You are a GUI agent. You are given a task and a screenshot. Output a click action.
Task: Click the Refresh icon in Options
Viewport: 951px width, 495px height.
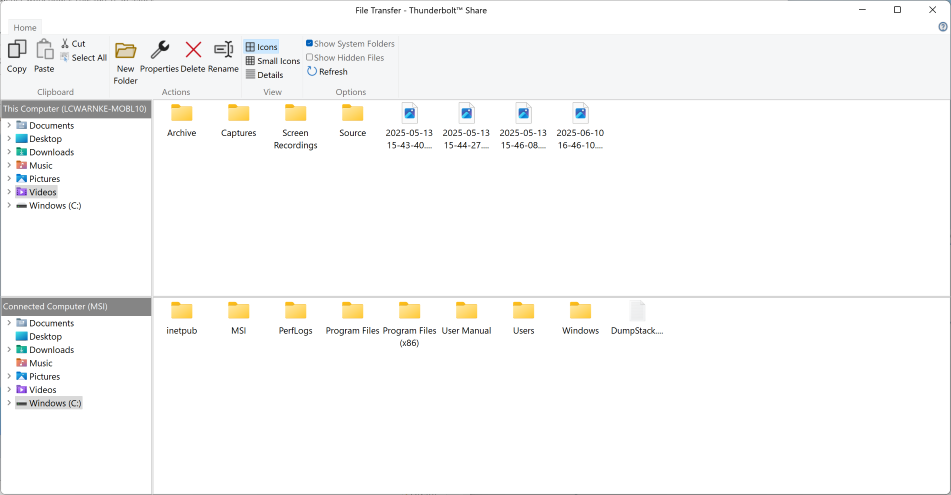pyautogui.click(x=312, y=72)
